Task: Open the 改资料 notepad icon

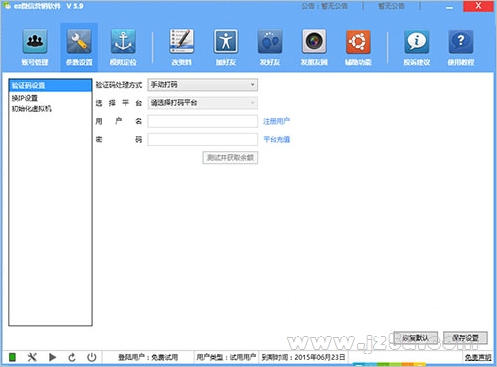Action: click(x=181, y=42)
